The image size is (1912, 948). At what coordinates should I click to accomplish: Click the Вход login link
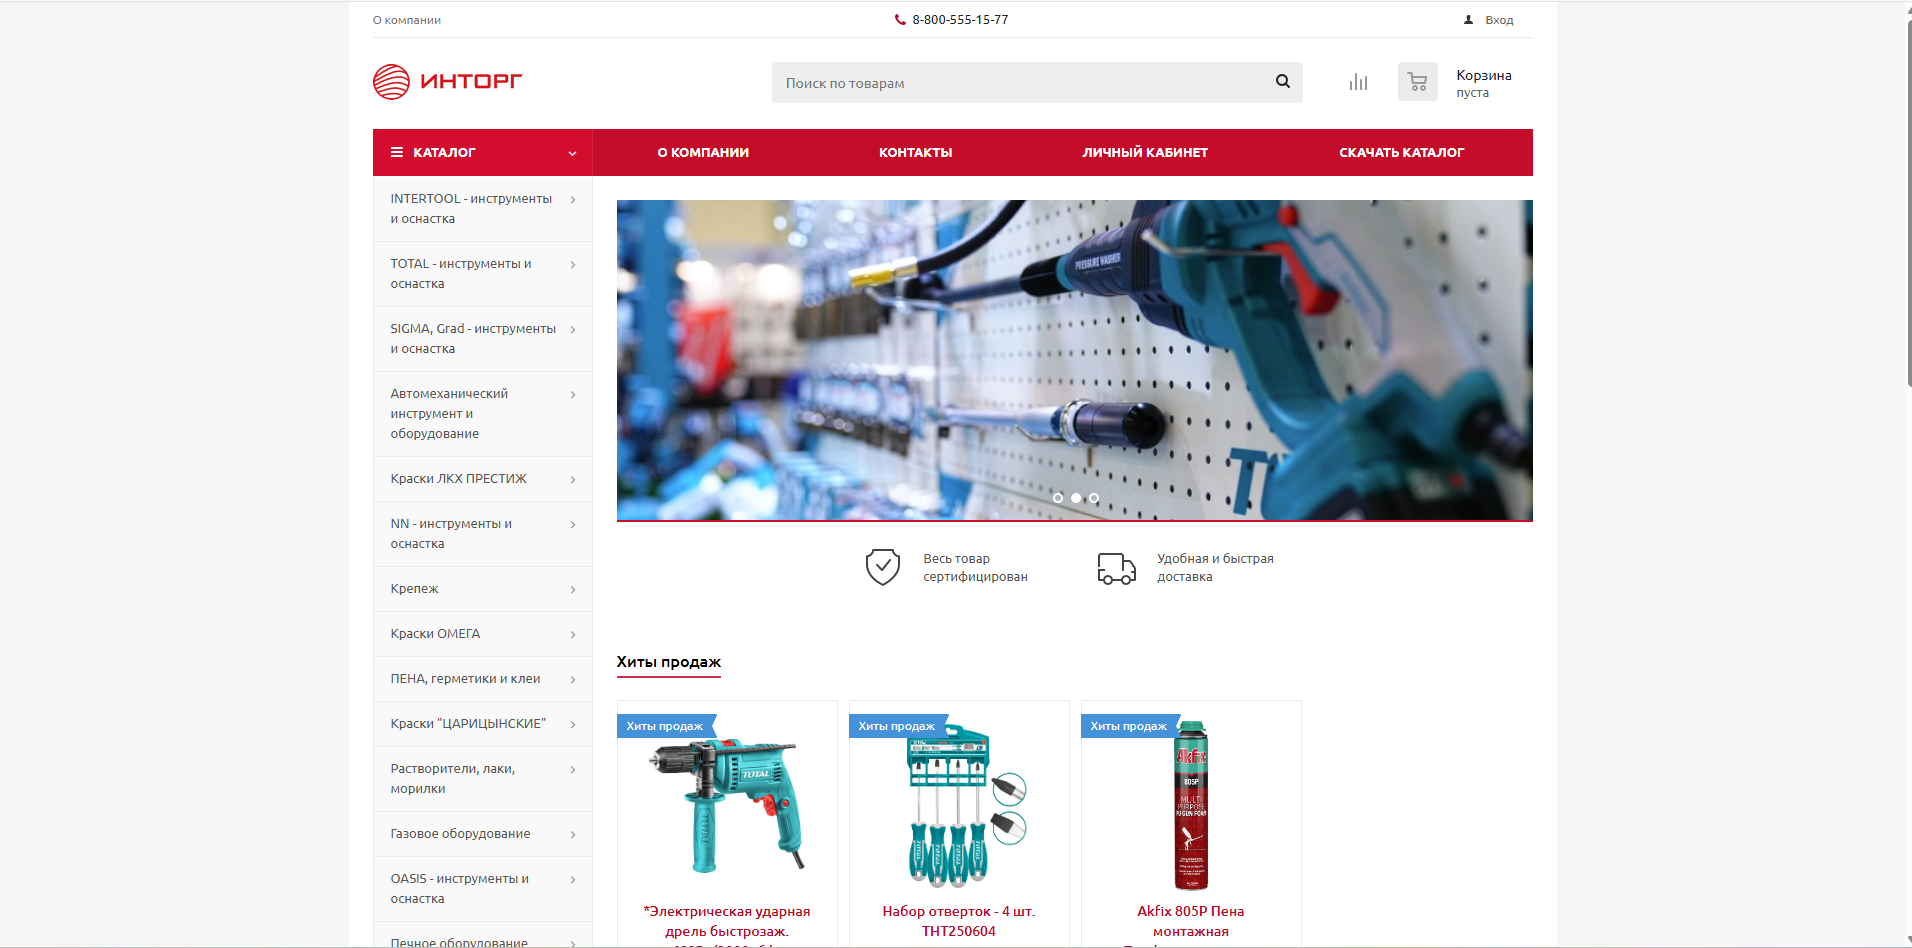[1499, 20]
